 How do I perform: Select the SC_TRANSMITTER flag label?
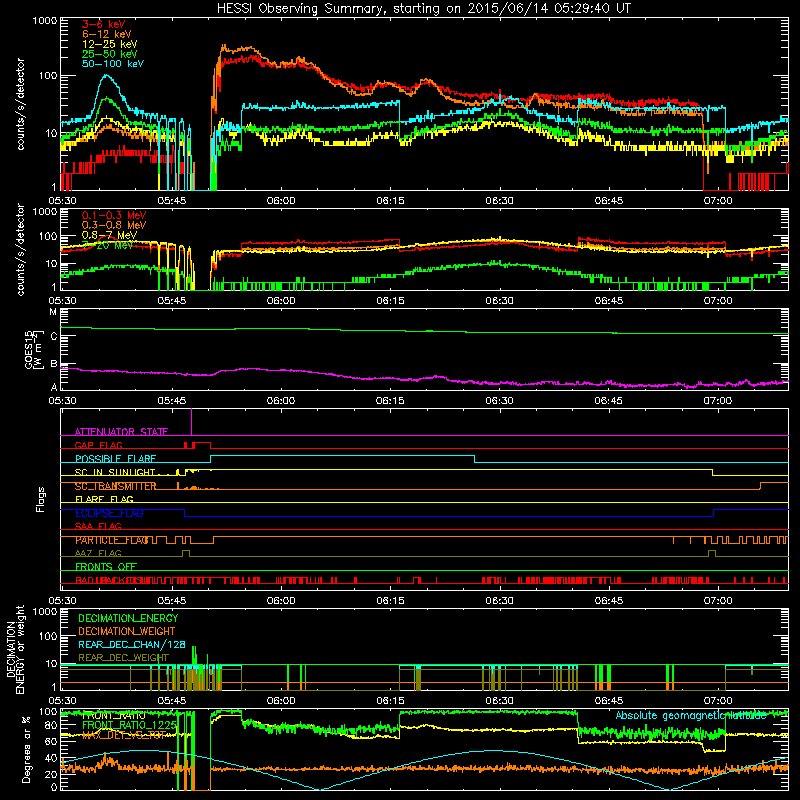coord(115,486)
